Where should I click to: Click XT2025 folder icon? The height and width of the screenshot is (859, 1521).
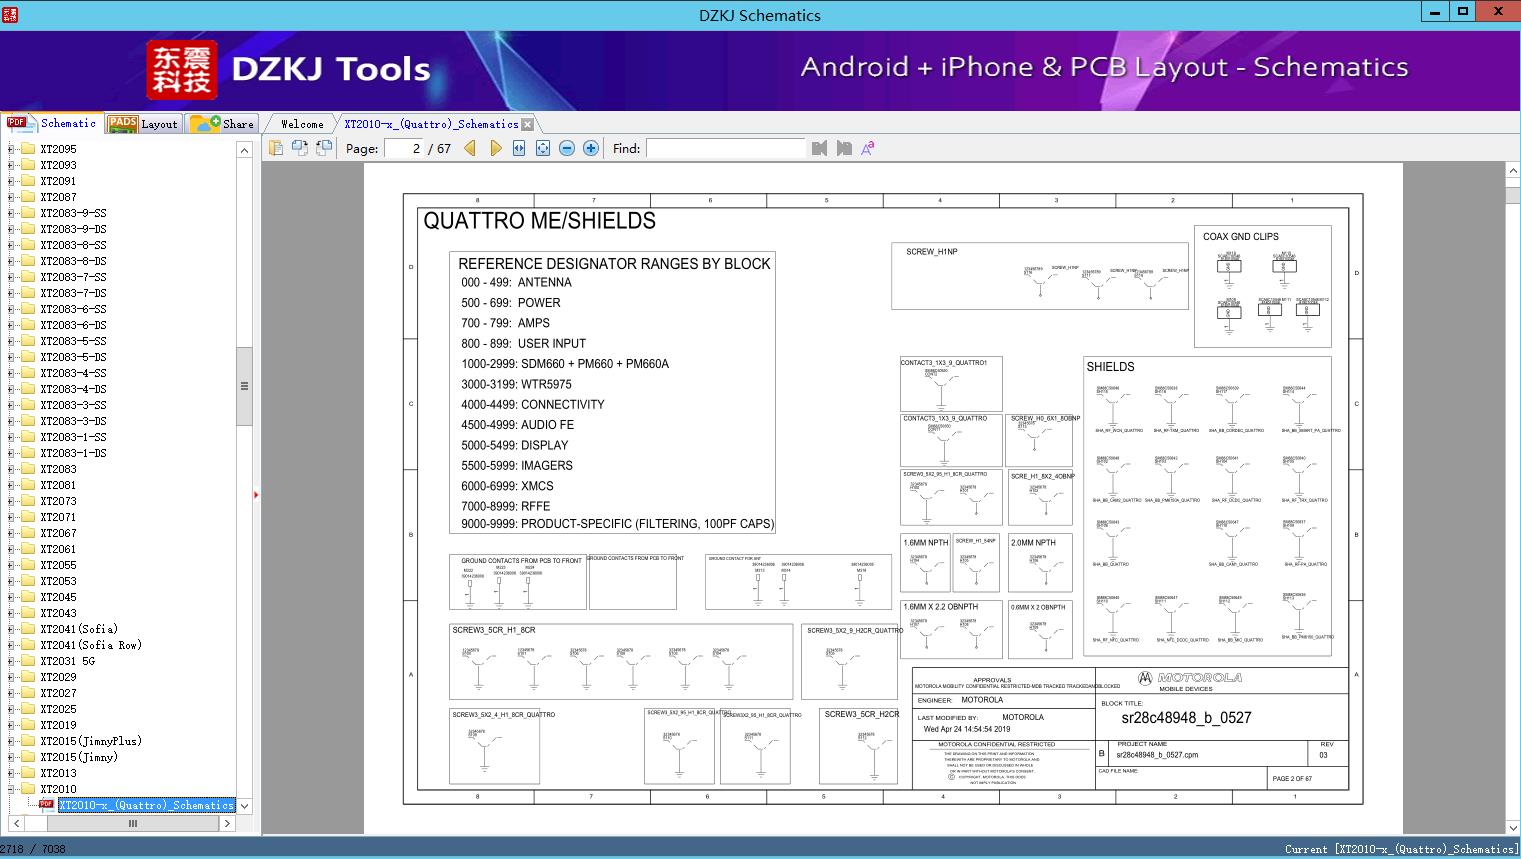pos(28,709)
